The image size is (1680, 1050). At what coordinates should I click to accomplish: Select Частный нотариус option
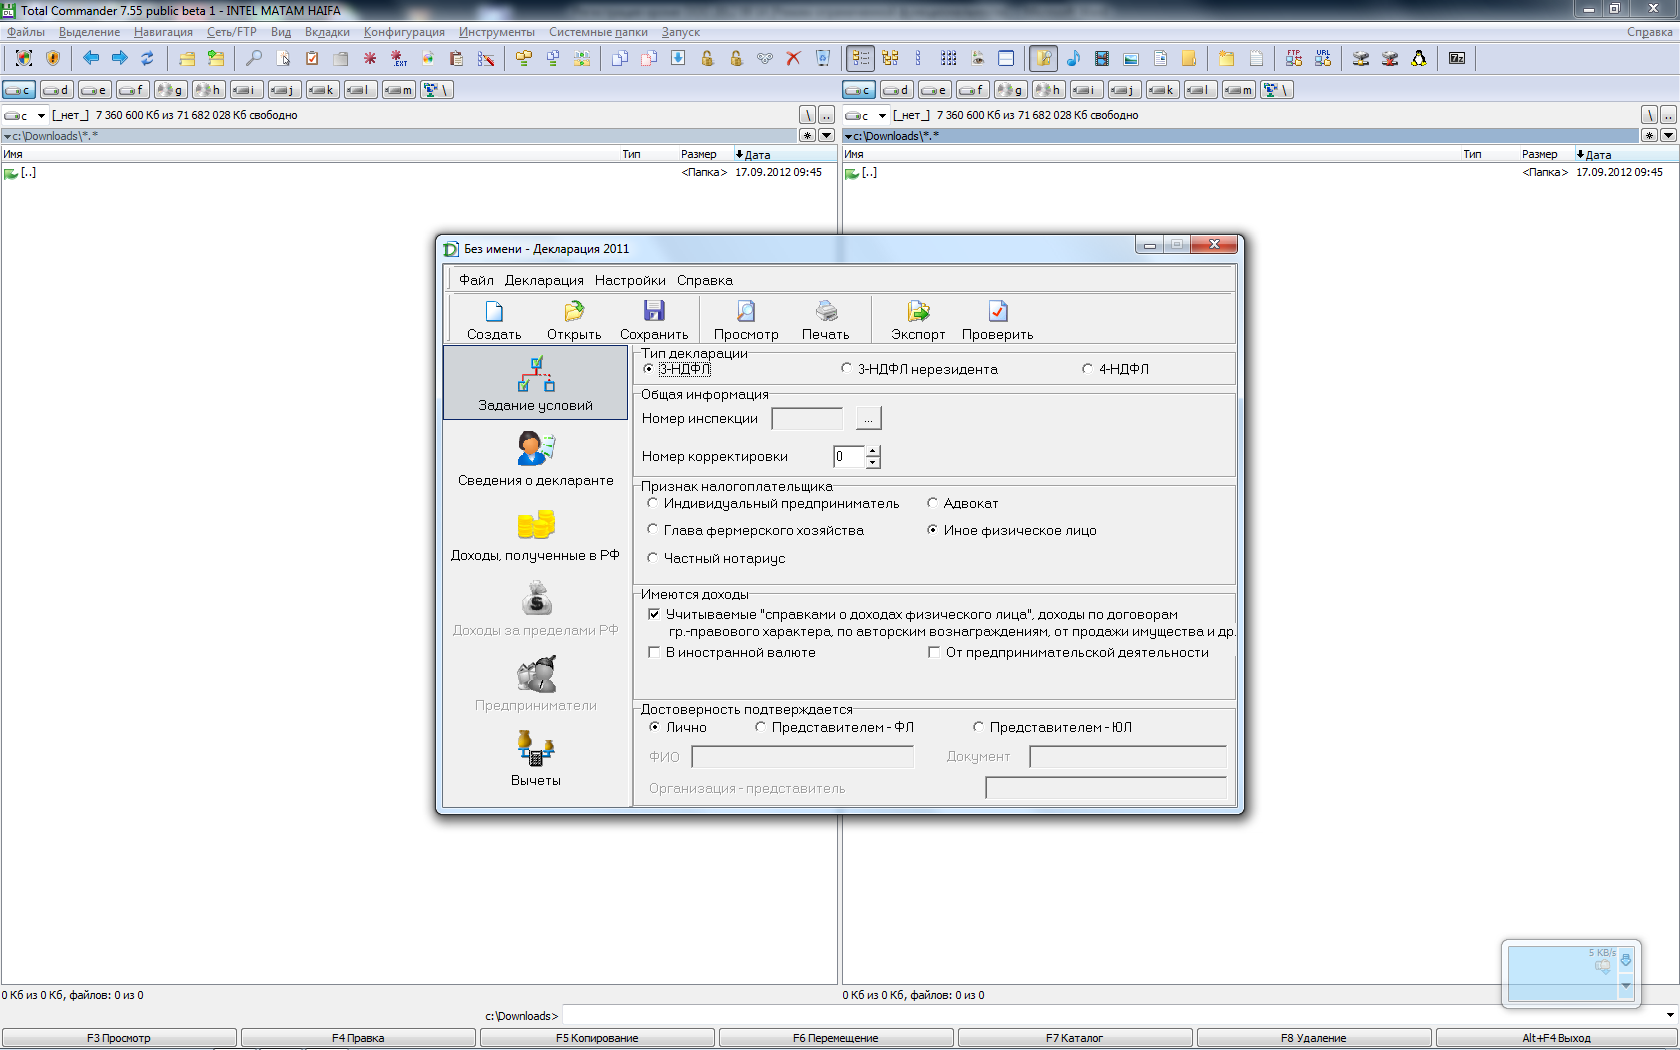click(x=653, y=558)
